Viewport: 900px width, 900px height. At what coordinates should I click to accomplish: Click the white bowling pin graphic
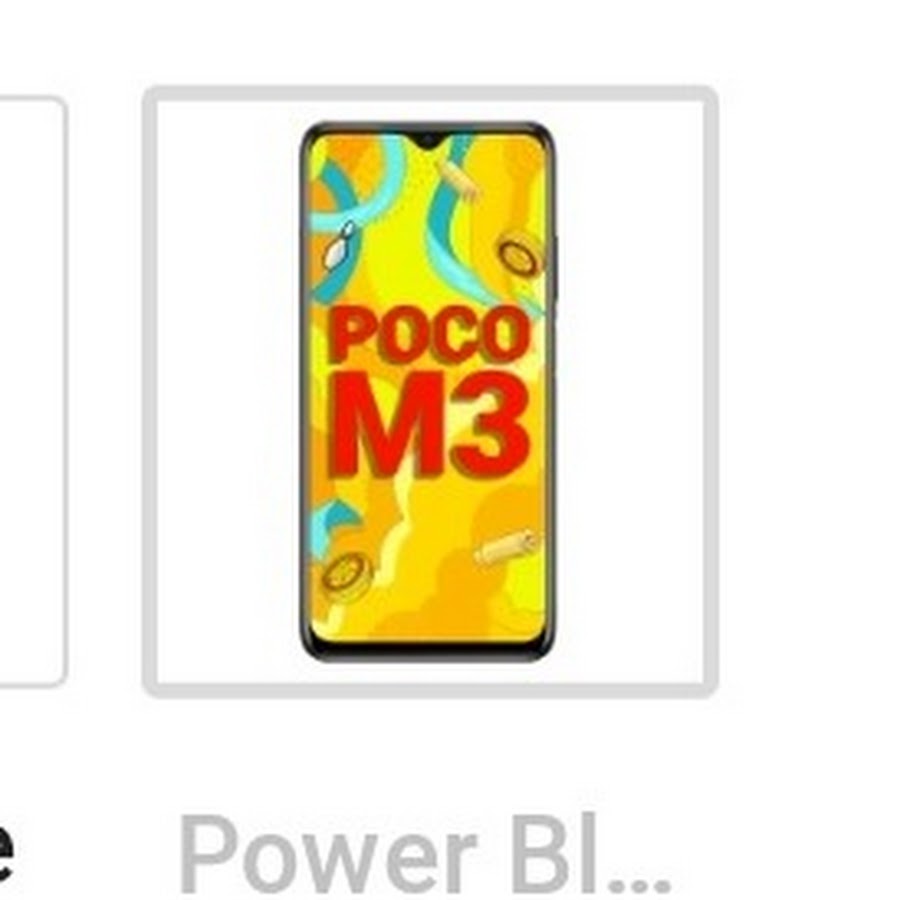pyautogui.click(x=338, y=246)
